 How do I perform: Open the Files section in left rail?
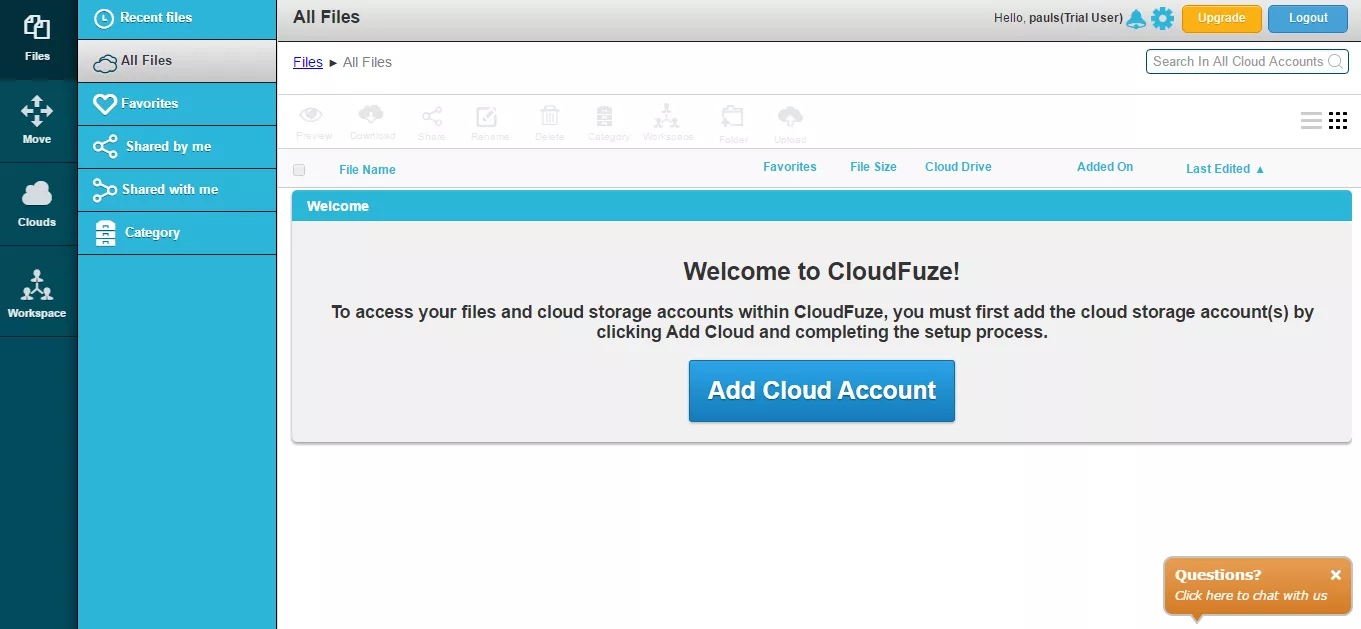[x=37, y=40]
